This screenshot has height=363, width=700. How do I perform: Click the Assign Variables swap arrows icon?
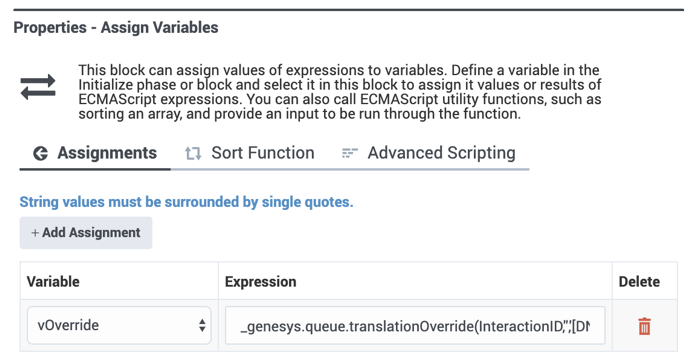(x=38, y=87)
